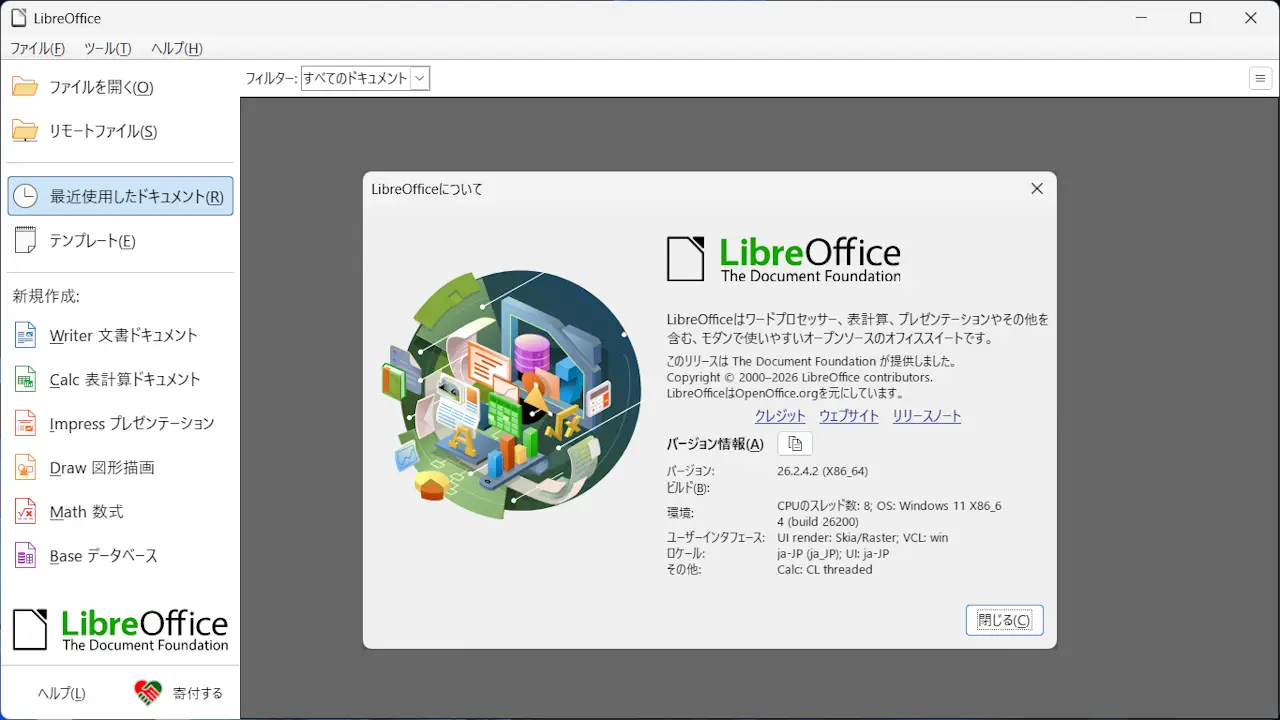Select the clock icon for 最近使用したドキュメント
Image resolution: width=1280 pixels, height=720 pixels.
tap(25, 196)
